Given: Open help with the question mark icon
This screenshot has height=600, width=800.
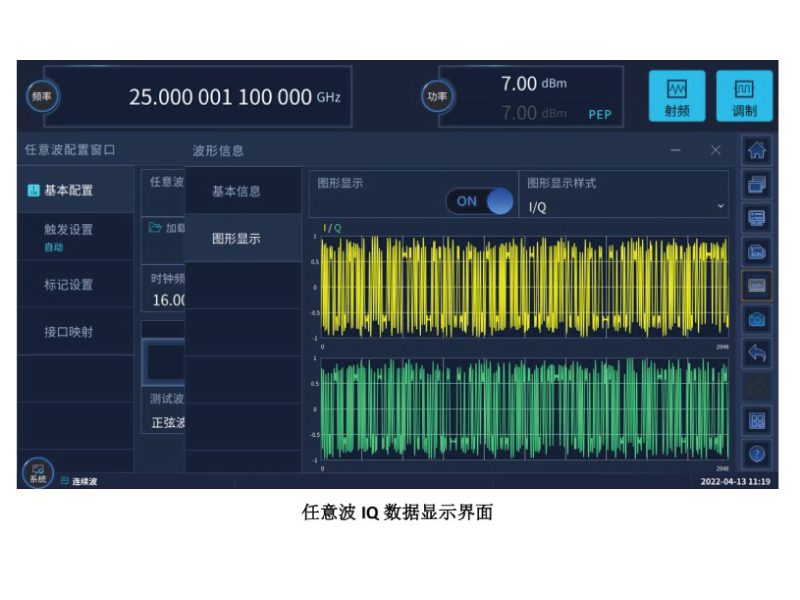Looking at the screenshot, I should tap(757, 454).
